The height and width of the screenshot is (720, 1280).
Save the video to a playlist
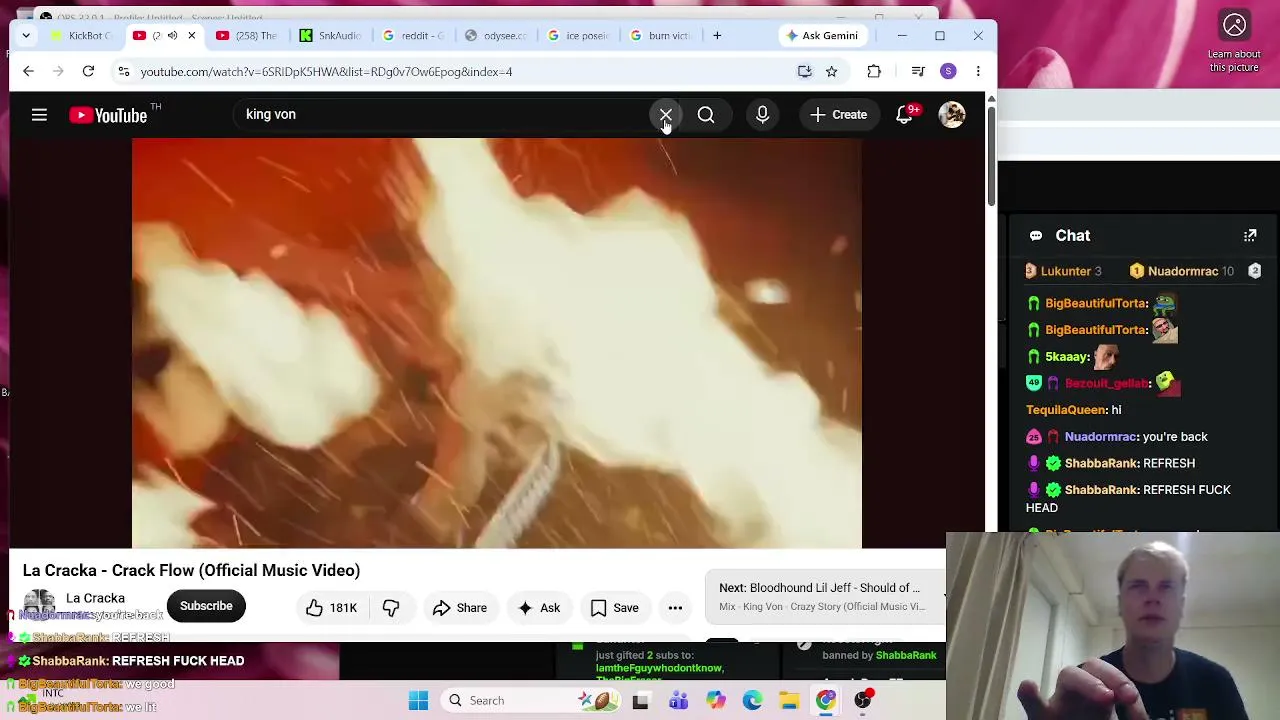(615, 608)
